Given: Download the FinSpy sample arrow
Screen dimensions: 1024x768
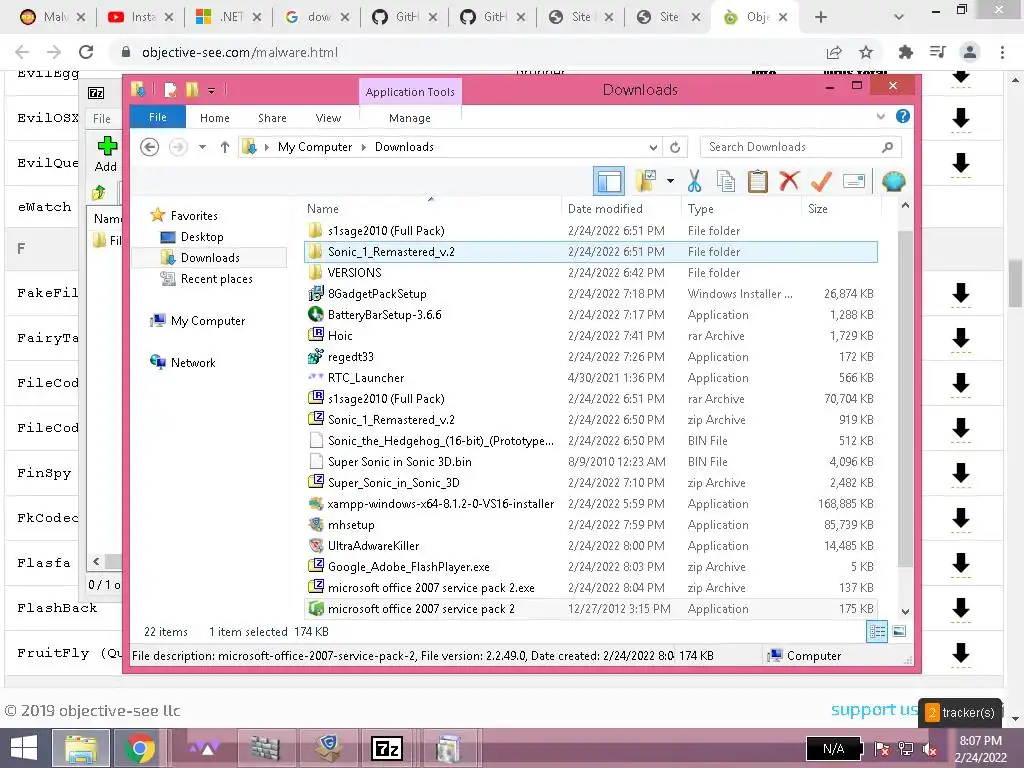Looking at the screenshot, I should tap(960, 473).
